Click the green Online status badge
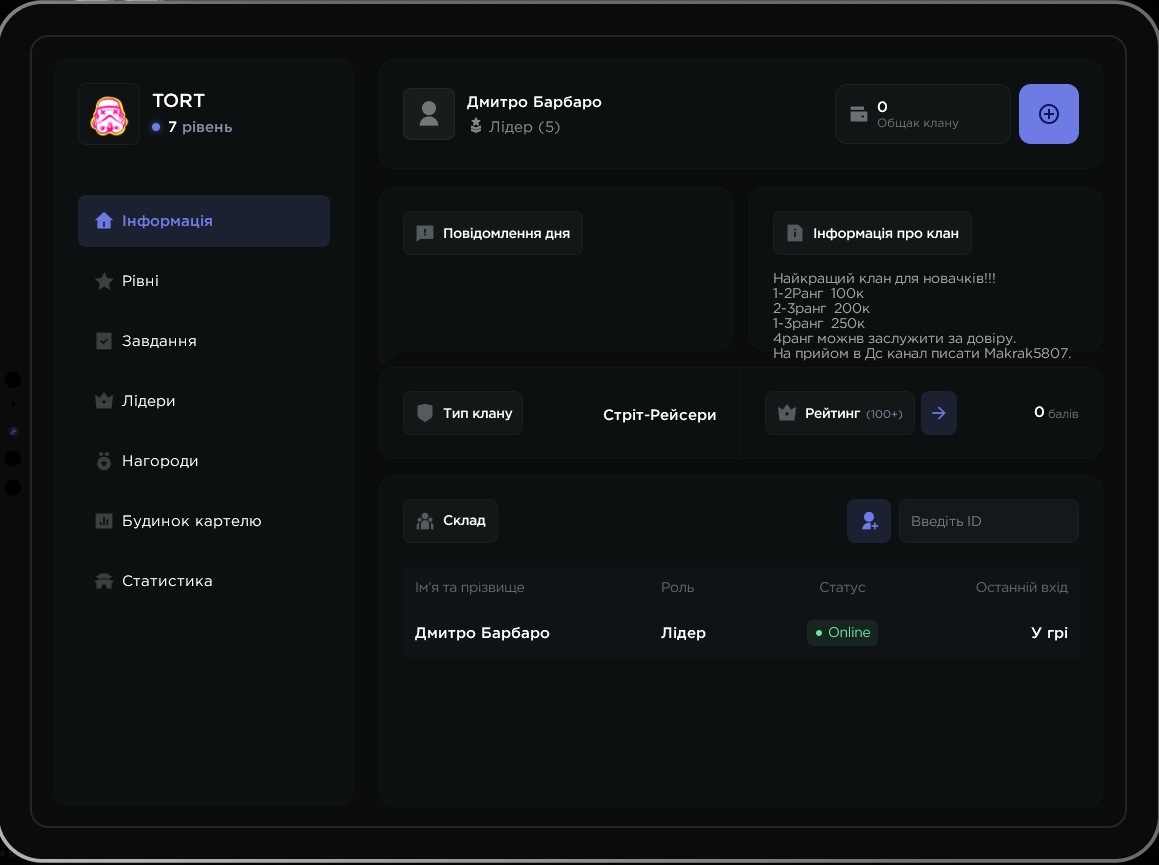Image resolution: width=1159 pixels, height=865 pixels. pos(842,633)
